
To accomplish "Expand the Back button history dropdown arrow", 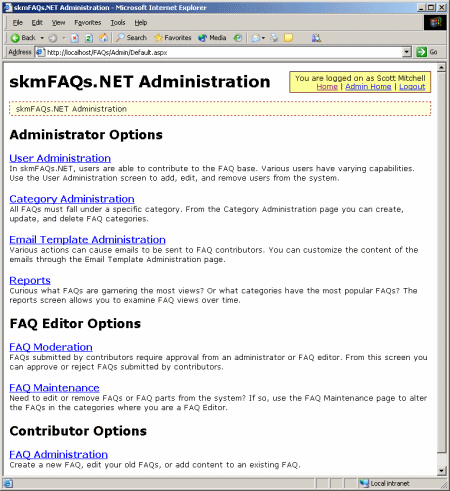I will pos(42,38).
